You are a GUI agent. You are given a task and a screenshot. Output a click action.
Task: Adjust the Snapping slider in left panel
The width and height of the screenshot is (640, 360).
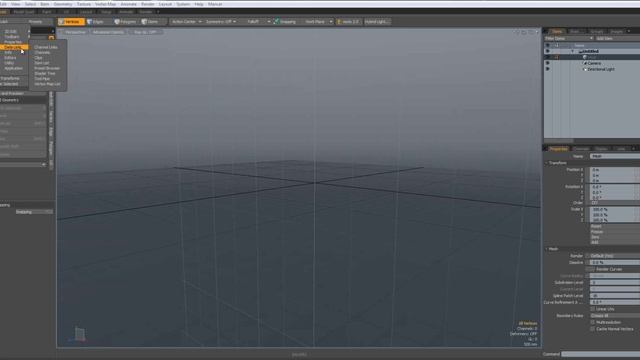(34, 212)
